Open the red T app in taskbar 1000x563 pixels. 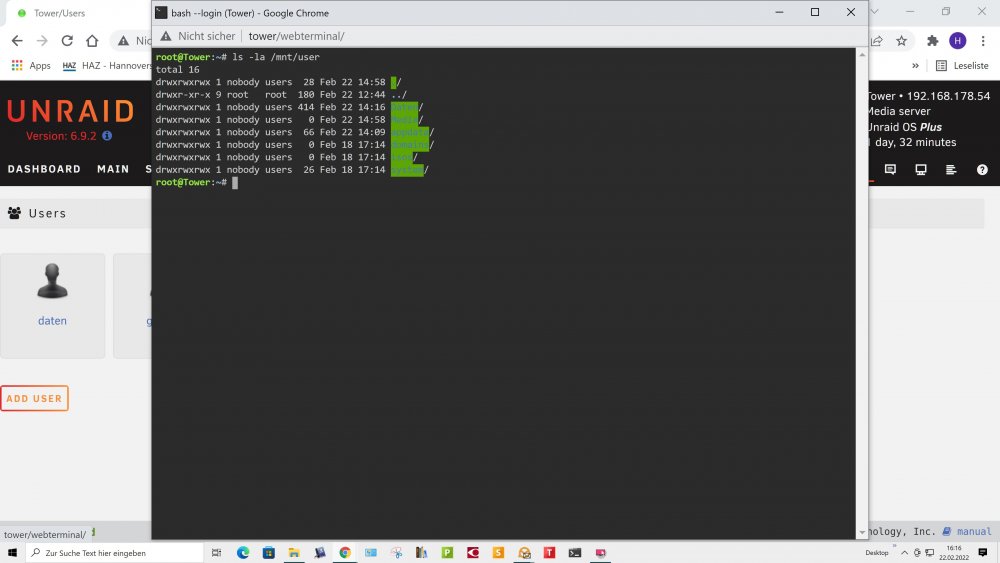[x=549, y=553]
